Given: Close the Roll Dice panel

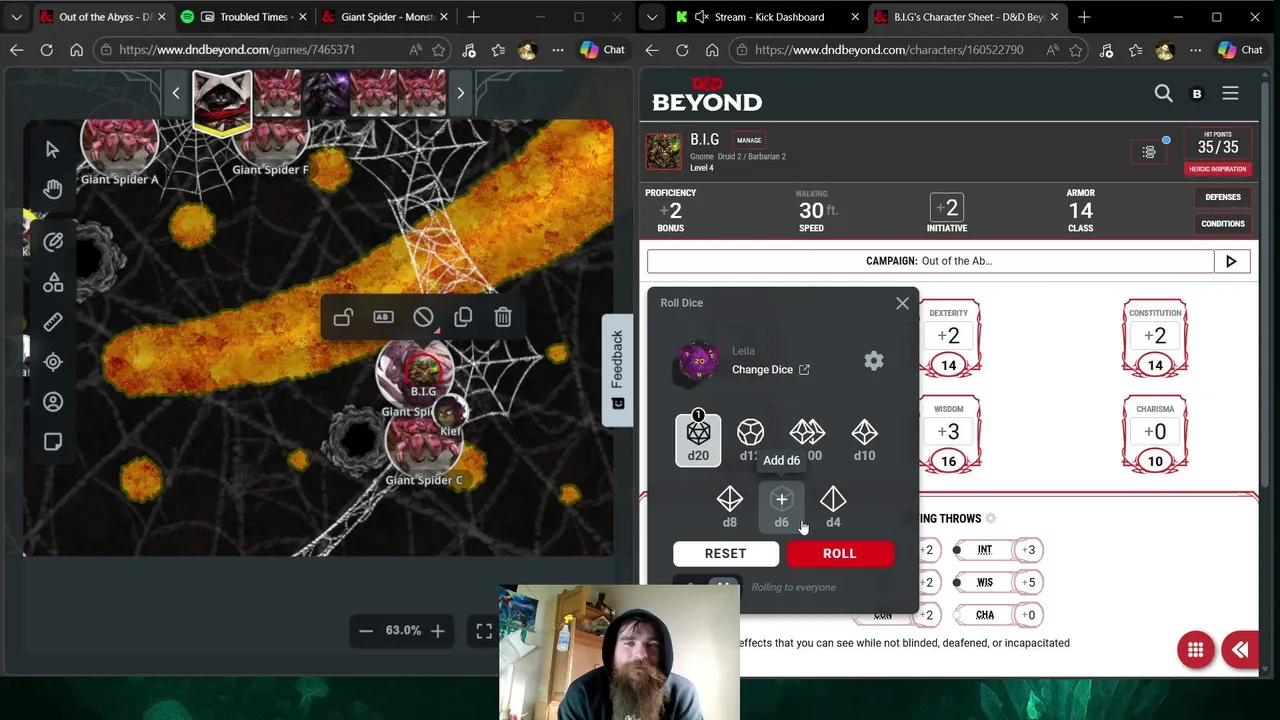Looking at the screenshot, I should click(902, 303).
